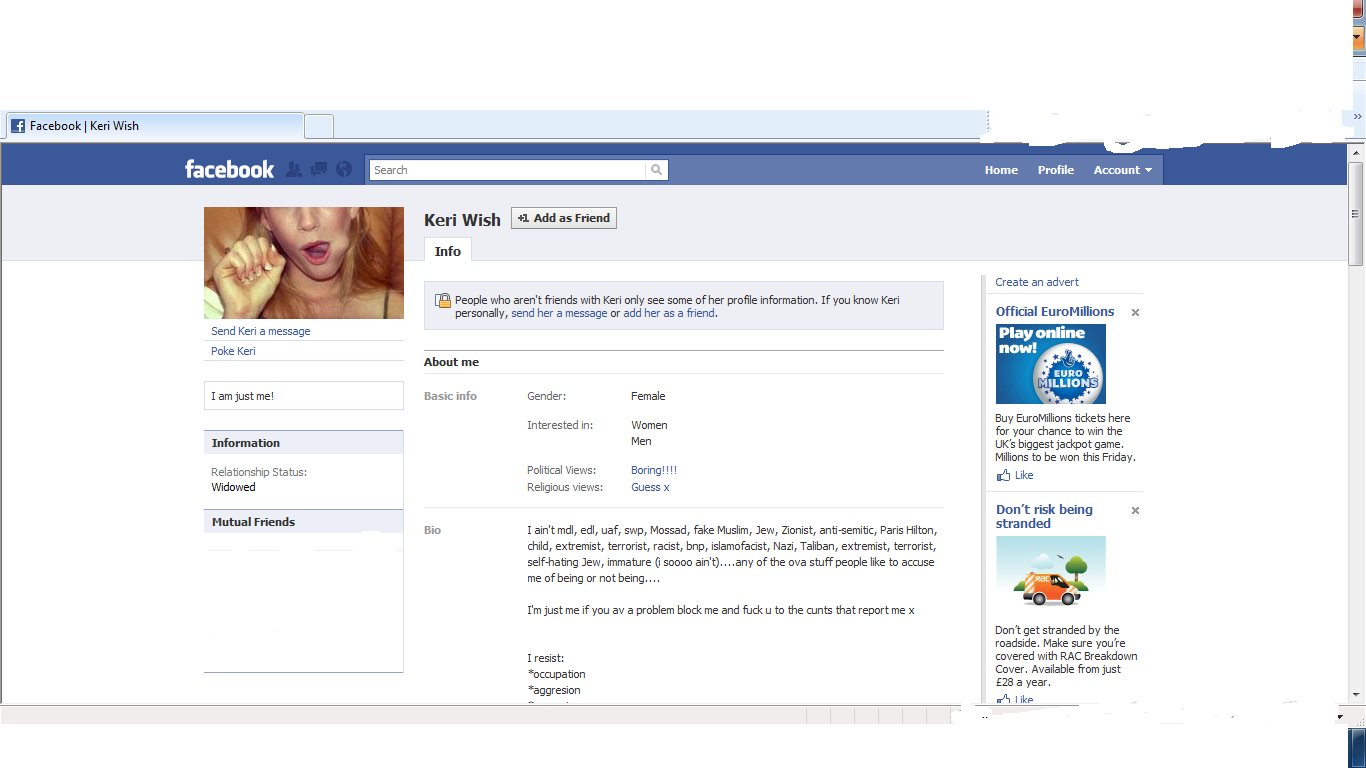
Task: Click the search magnifier icon
Action: [656, 170]
